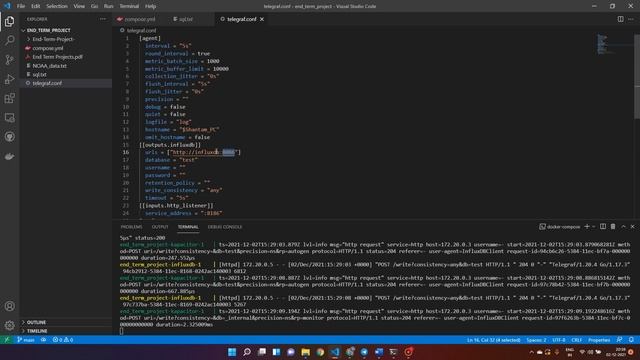Open the Edit menu

tap(36, 6)
